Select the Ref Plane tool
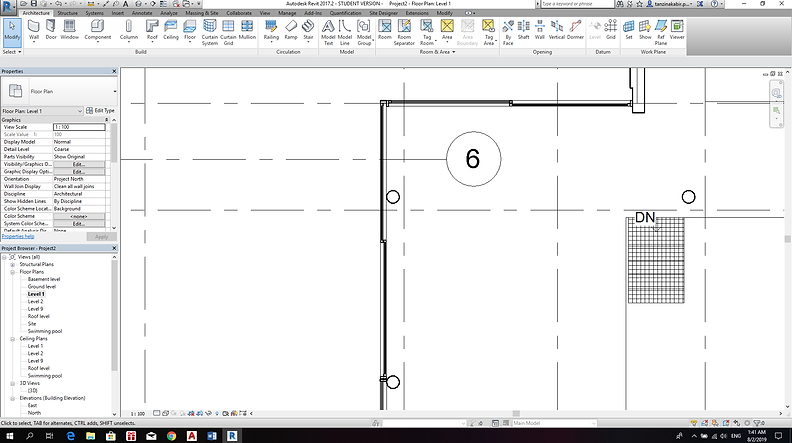Screen dimensions: 792x443 [x=661, y=33]
